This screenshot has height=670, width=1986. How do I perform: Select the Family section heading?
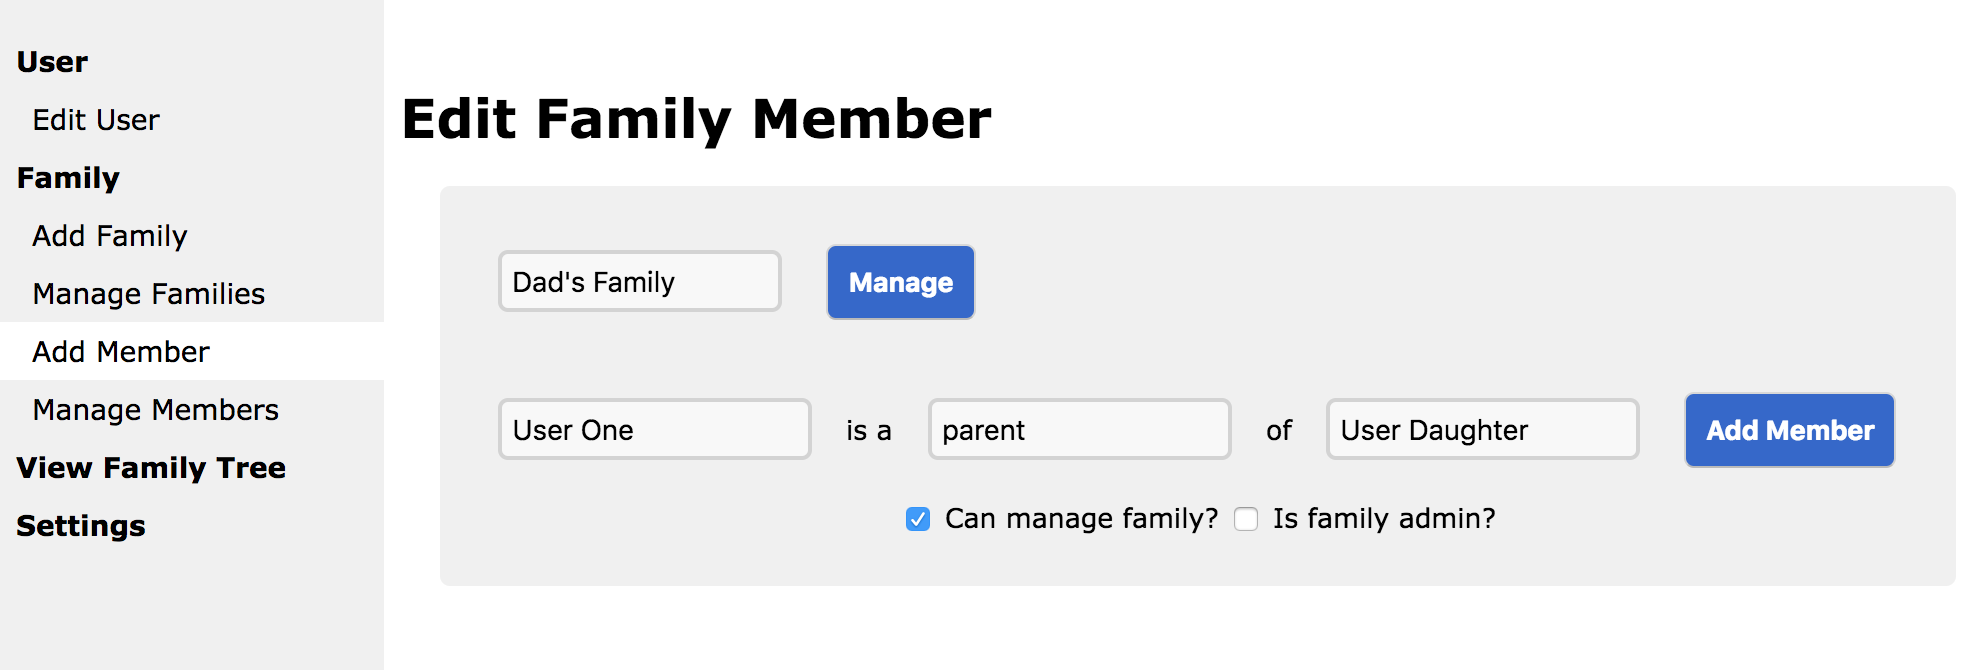point(68,178)
